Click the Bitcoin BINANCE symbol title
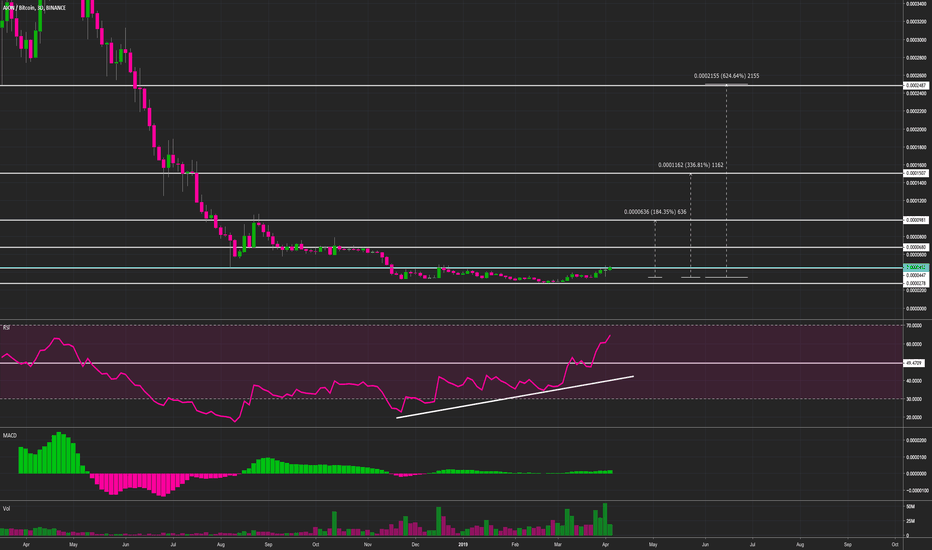Viewport: 932px width, 550px height. pyautogui.click(x=34, y=8)
